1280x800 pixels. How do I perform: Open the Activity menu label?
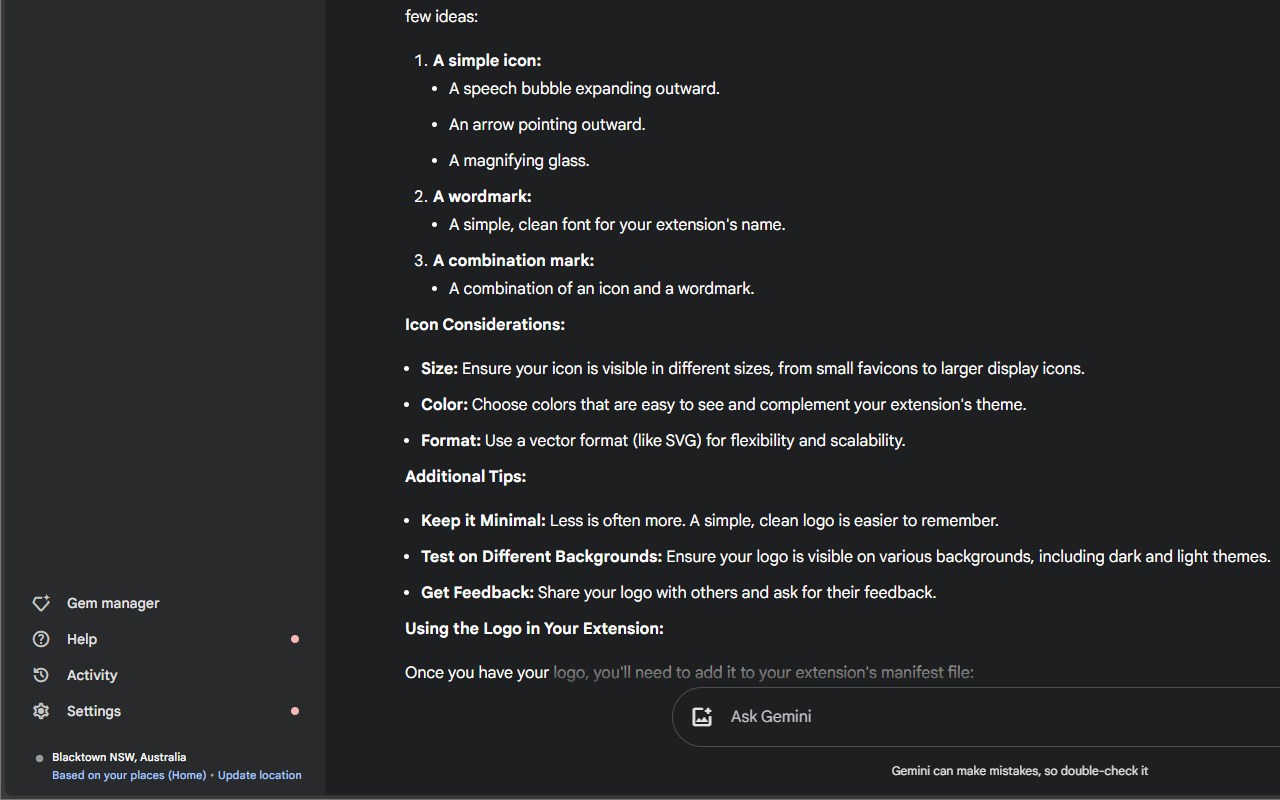[92, 675]
